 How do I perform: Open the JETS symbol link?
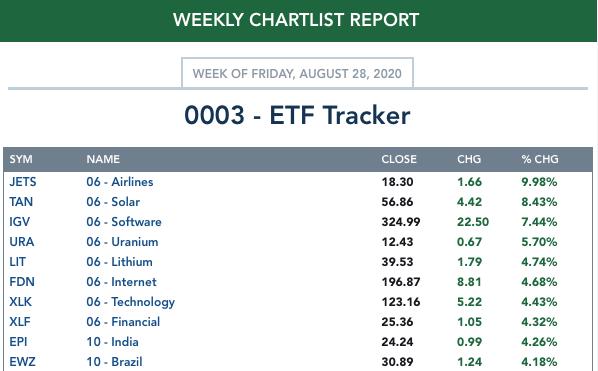tap(23, 182)
